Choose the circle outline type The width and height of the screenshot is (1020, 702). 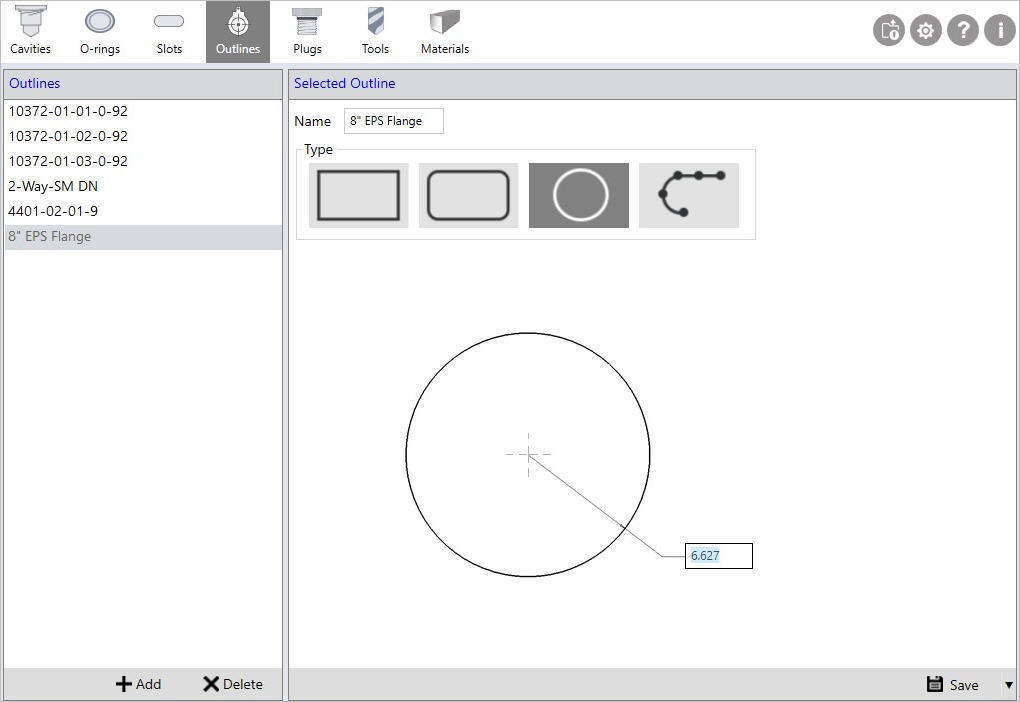(579, 195)
